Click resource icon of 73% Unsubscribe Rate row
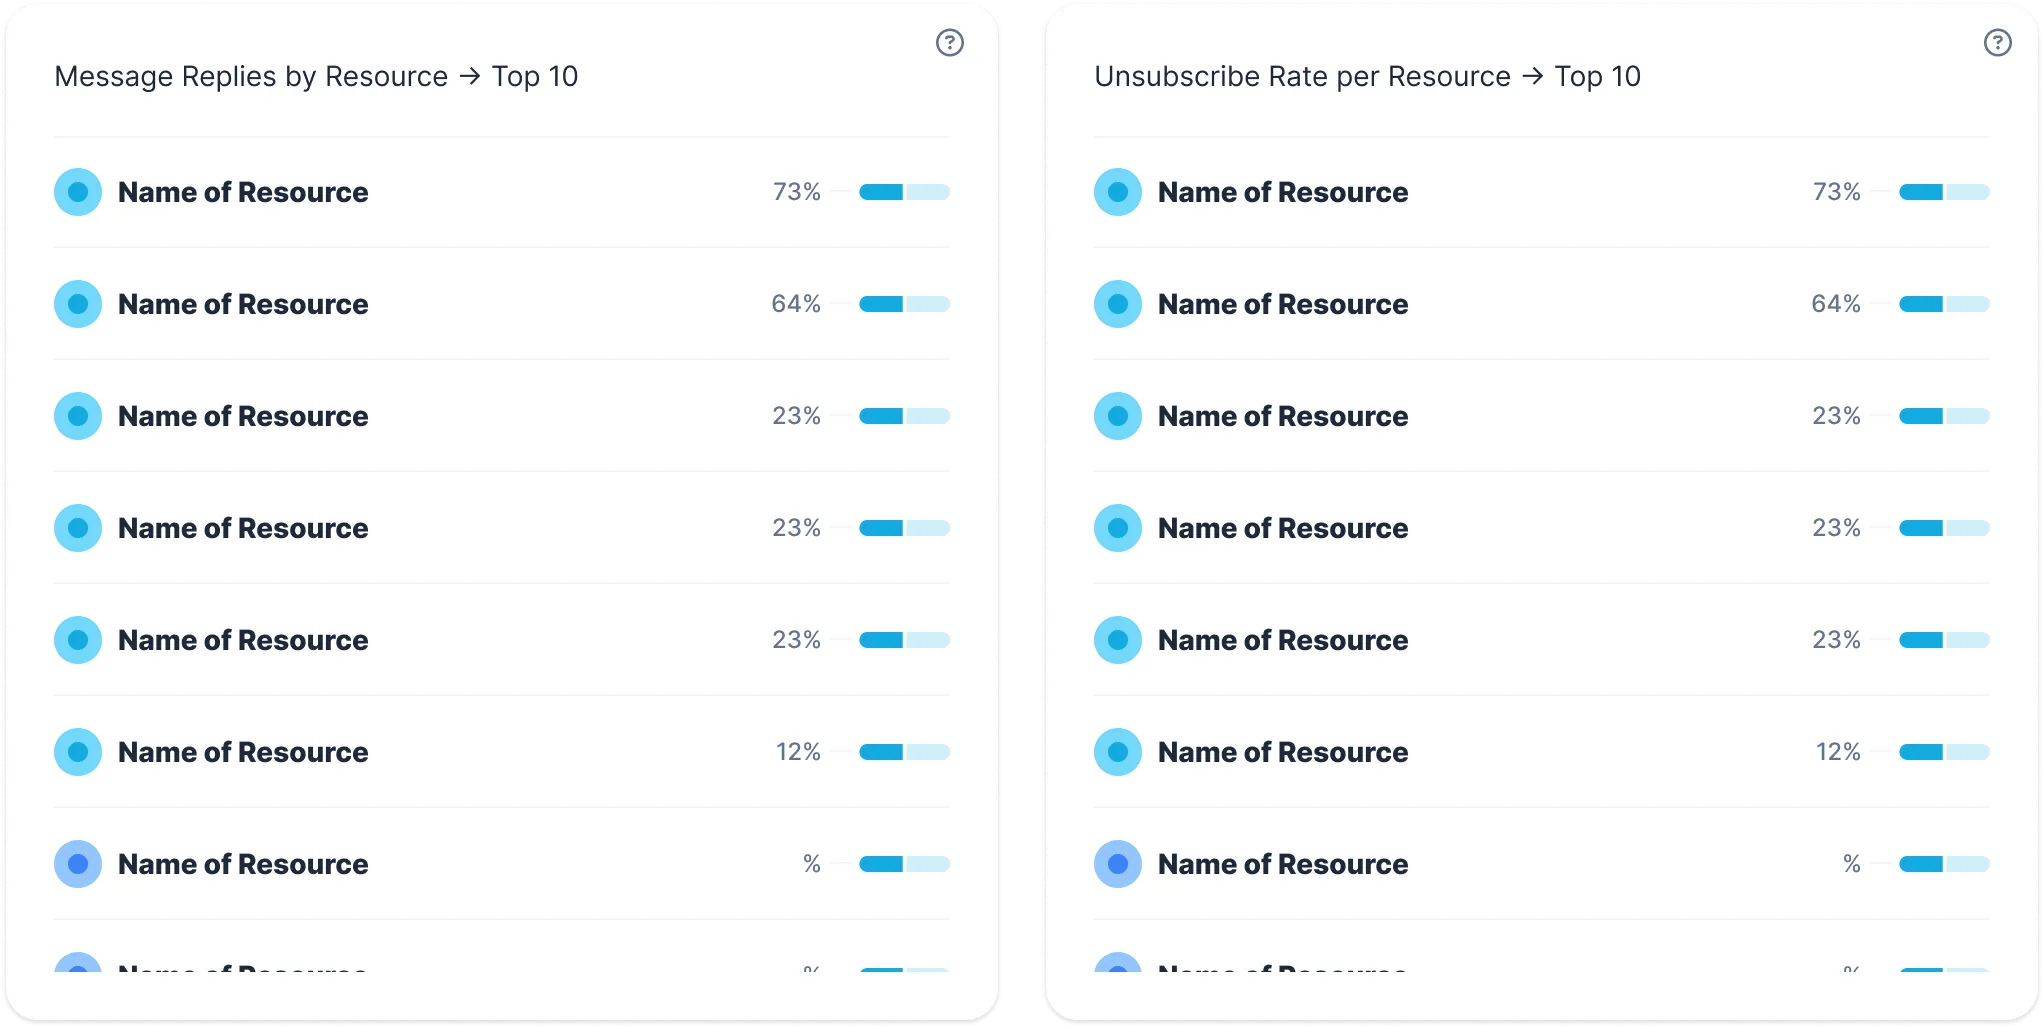This screenshot has width=2044, height=1028. 1118,192
